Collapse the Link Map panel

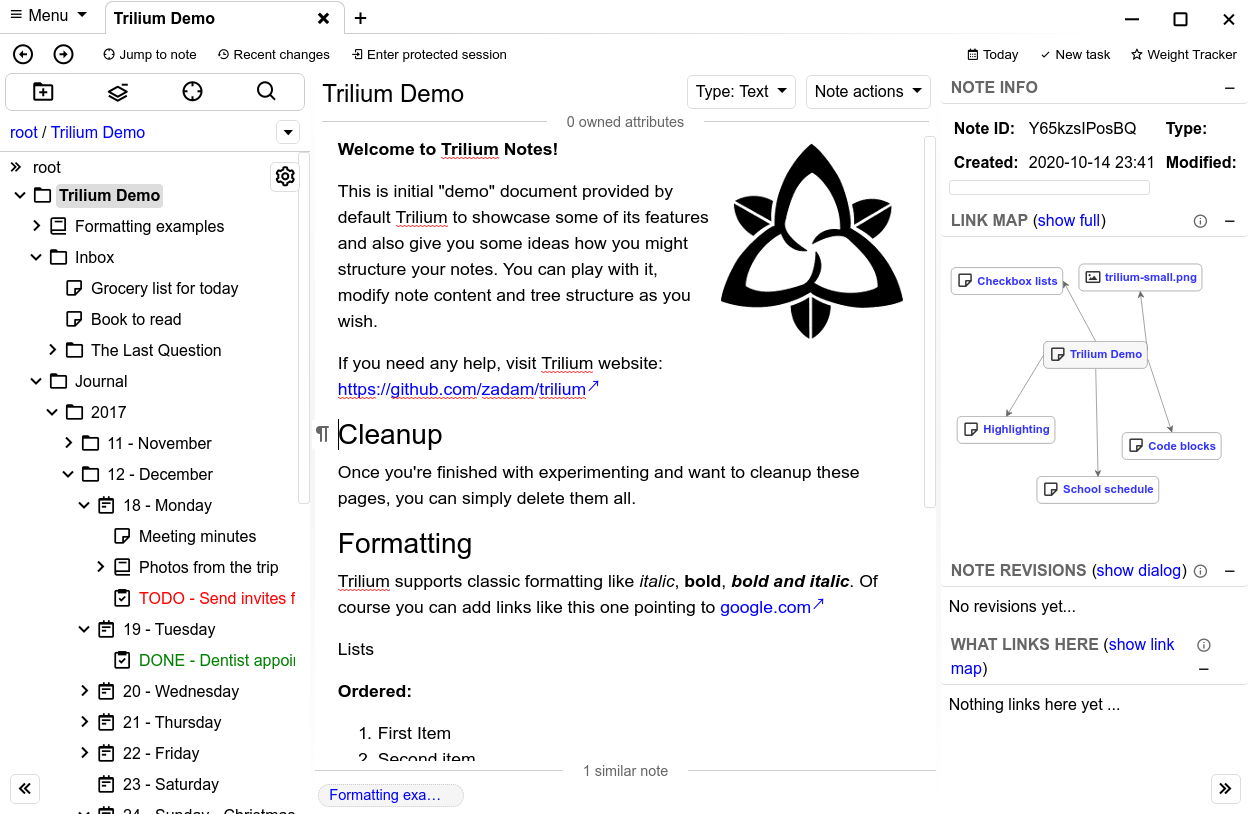(1229, 221)
